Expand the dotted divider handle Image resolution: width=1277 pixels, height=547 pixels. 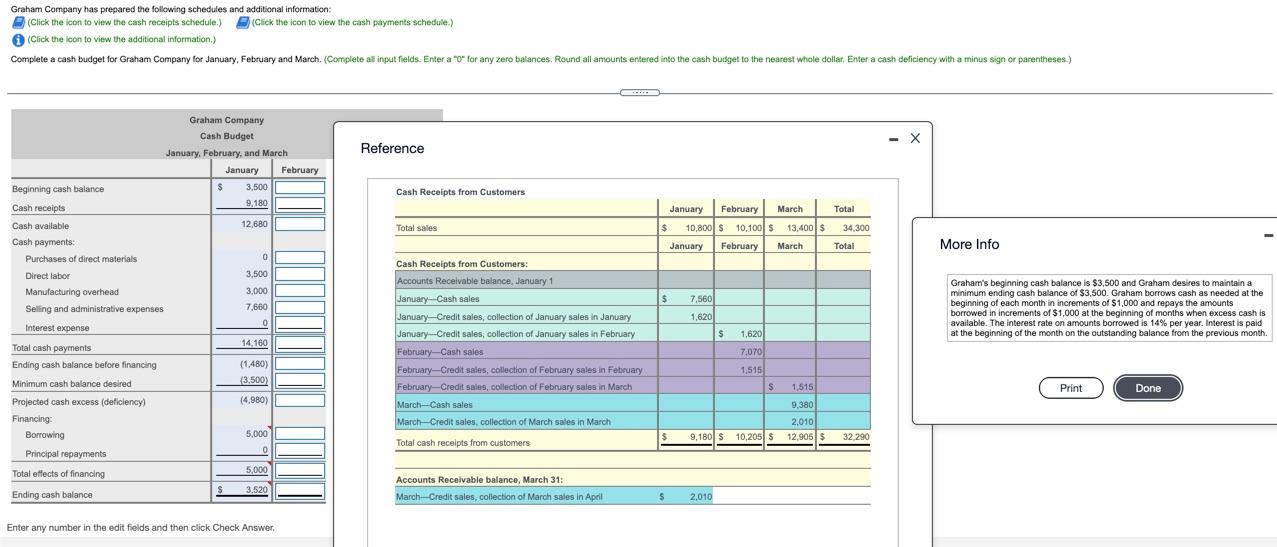639,93
